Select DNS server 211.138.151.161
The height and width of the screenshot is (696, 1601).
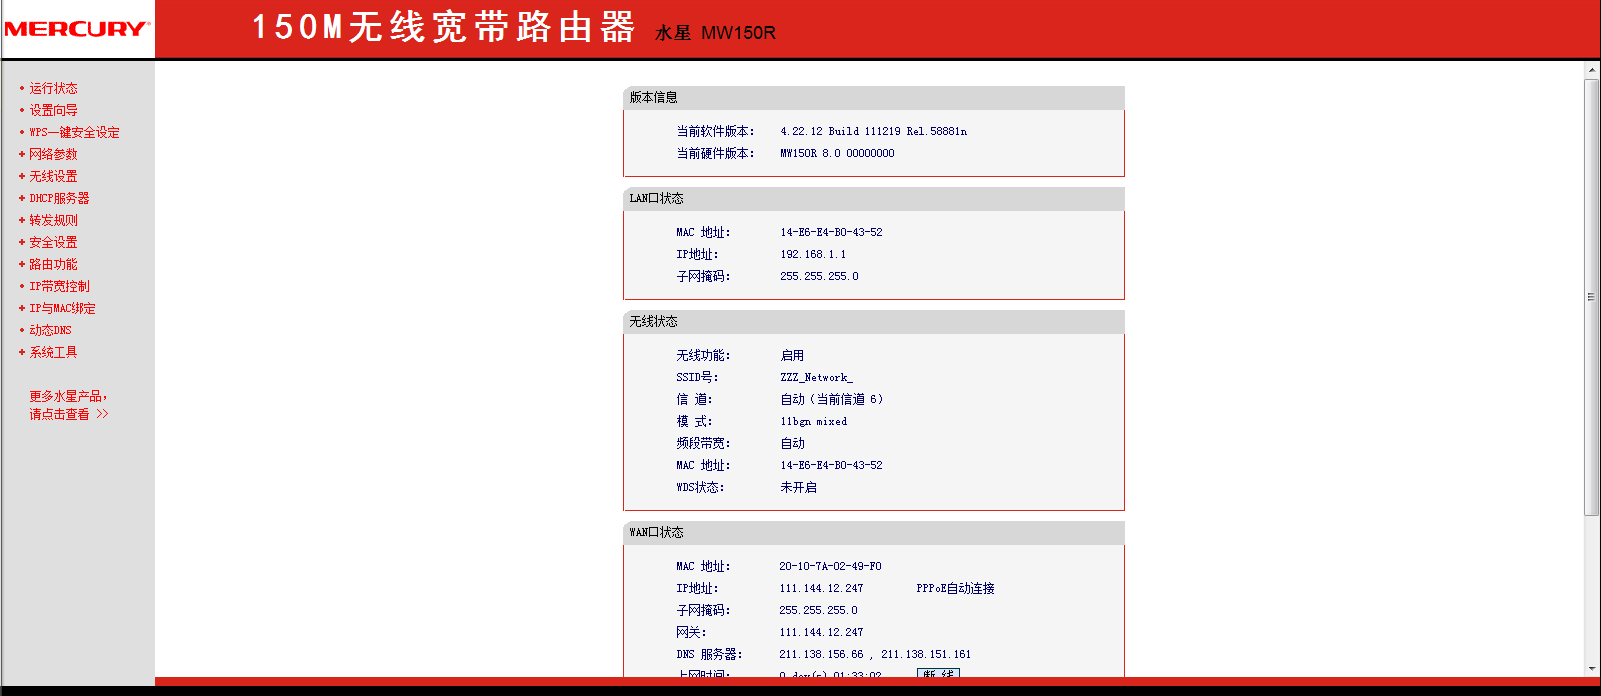[x=926, y=654]
